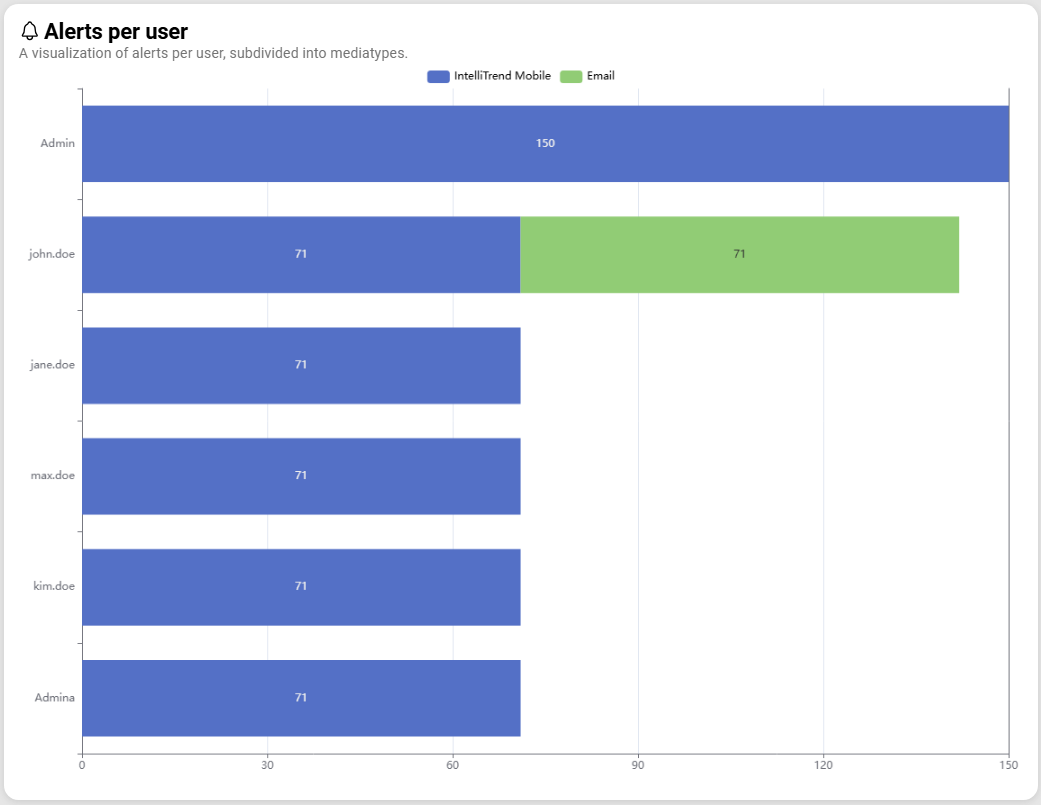Screen dimensions: 1041x805
Task: Click the 90 tick label on x-axis
Action: click(638, 766)
